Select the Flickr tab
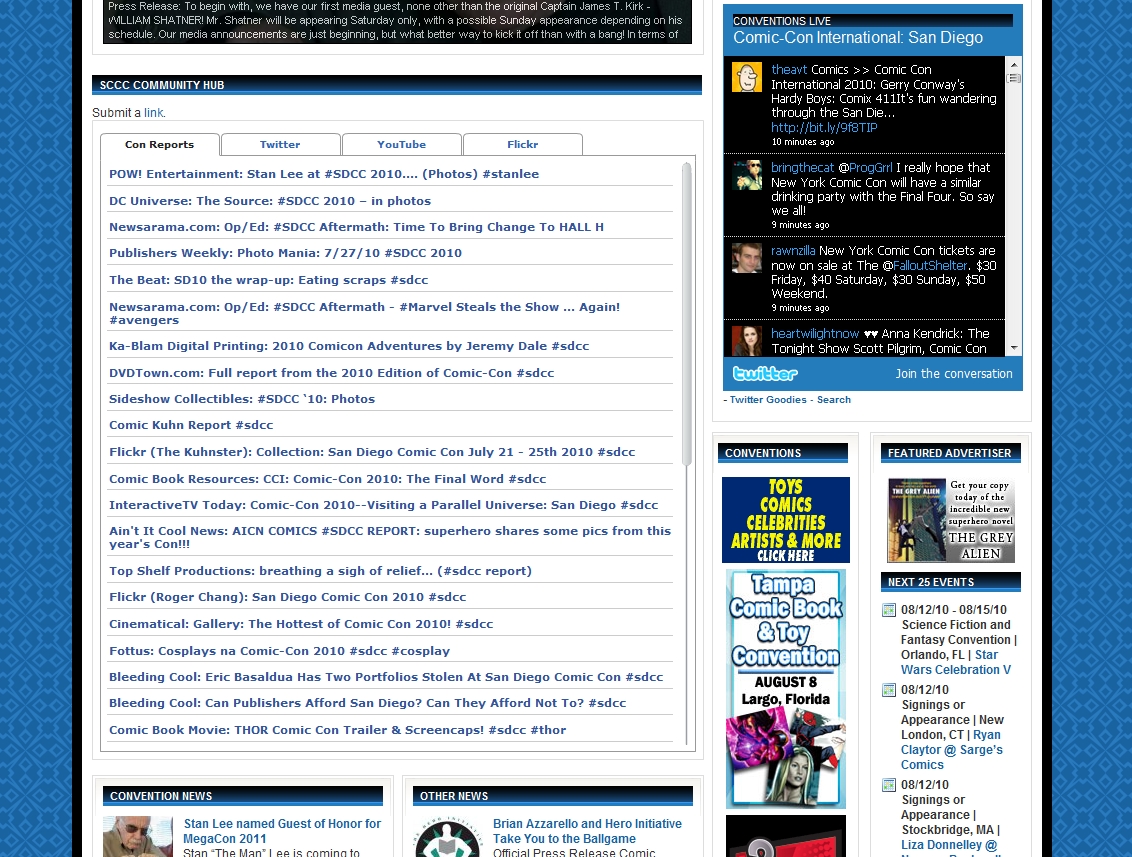This screenshot has width=1132, height=857. 522,145
